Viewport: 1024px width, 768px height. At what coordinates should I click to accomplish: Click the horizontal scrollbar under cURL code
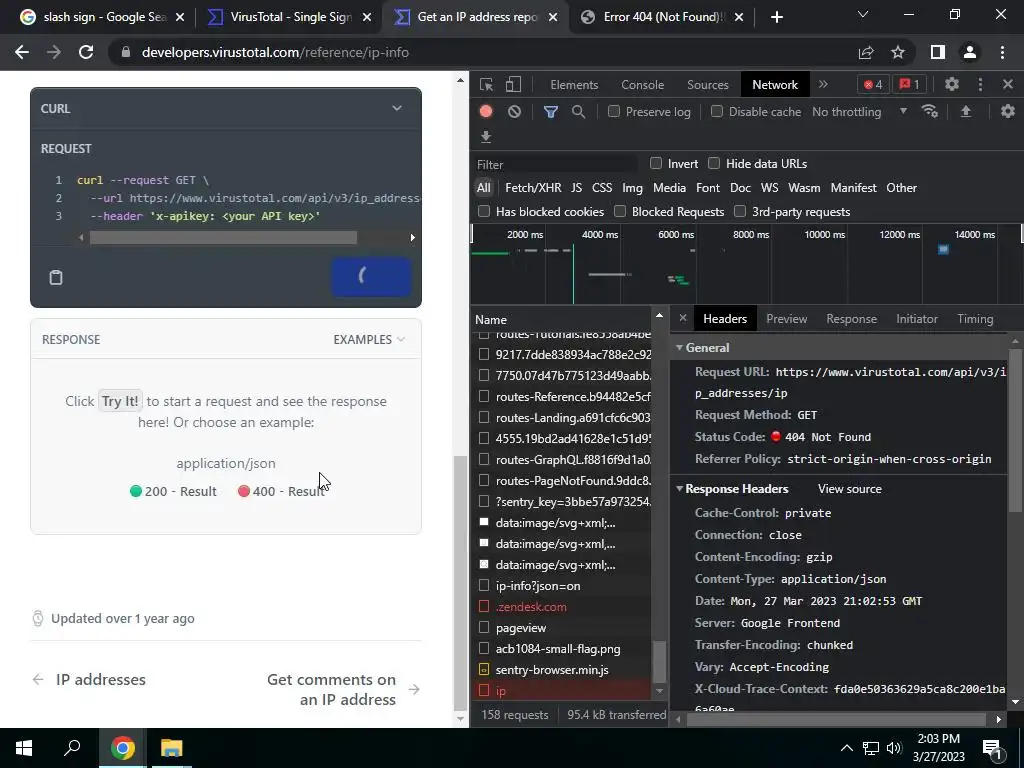coord(223,238)
